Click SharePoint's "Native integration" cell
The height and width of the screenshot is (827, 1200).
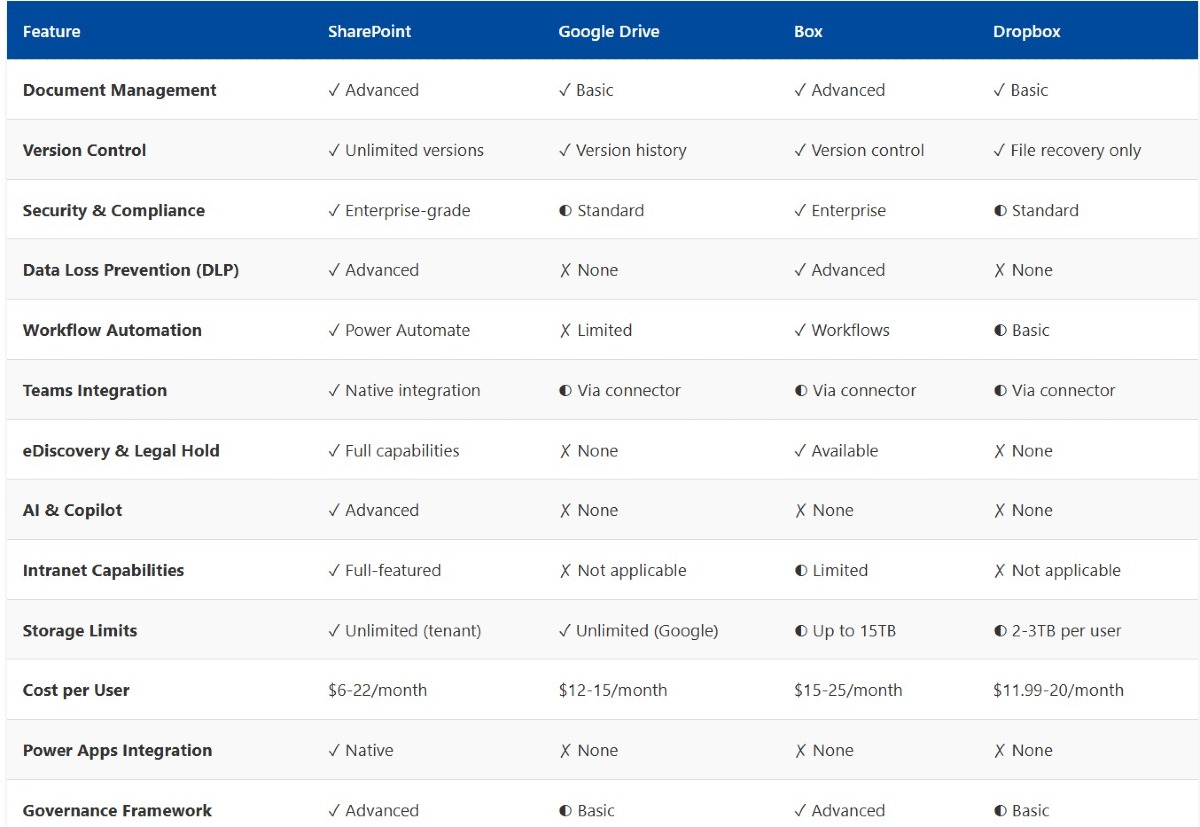point(404,390)
